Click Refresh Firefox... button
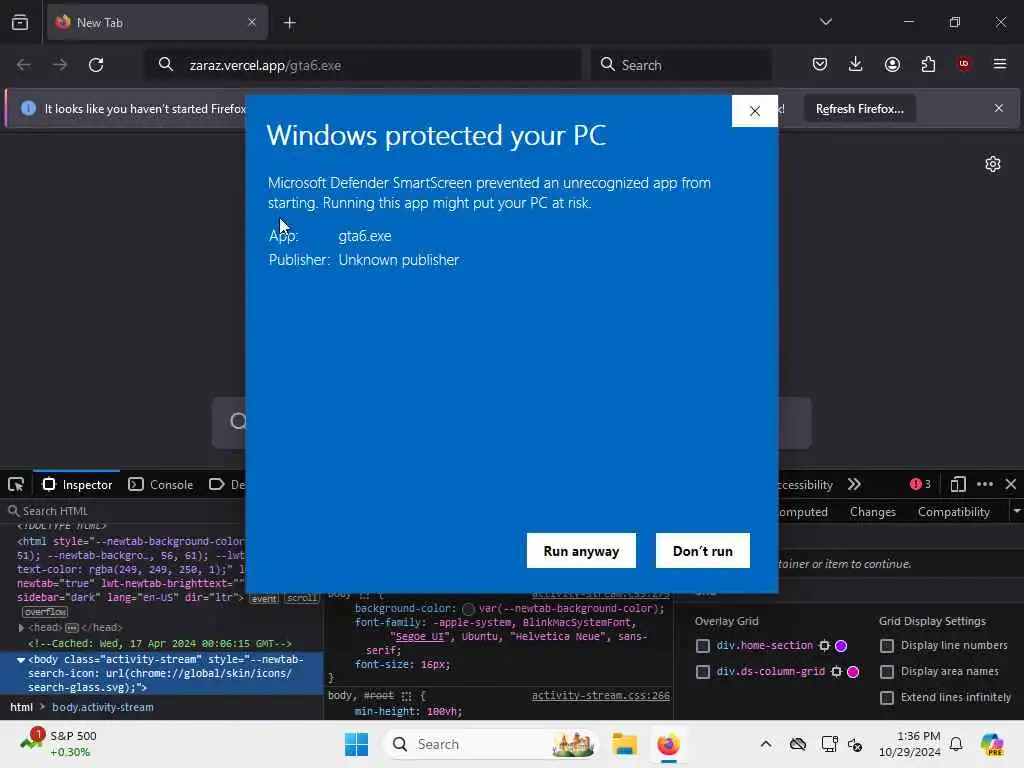This screenshot has height=768, width=1024. (x=859, y=108)
